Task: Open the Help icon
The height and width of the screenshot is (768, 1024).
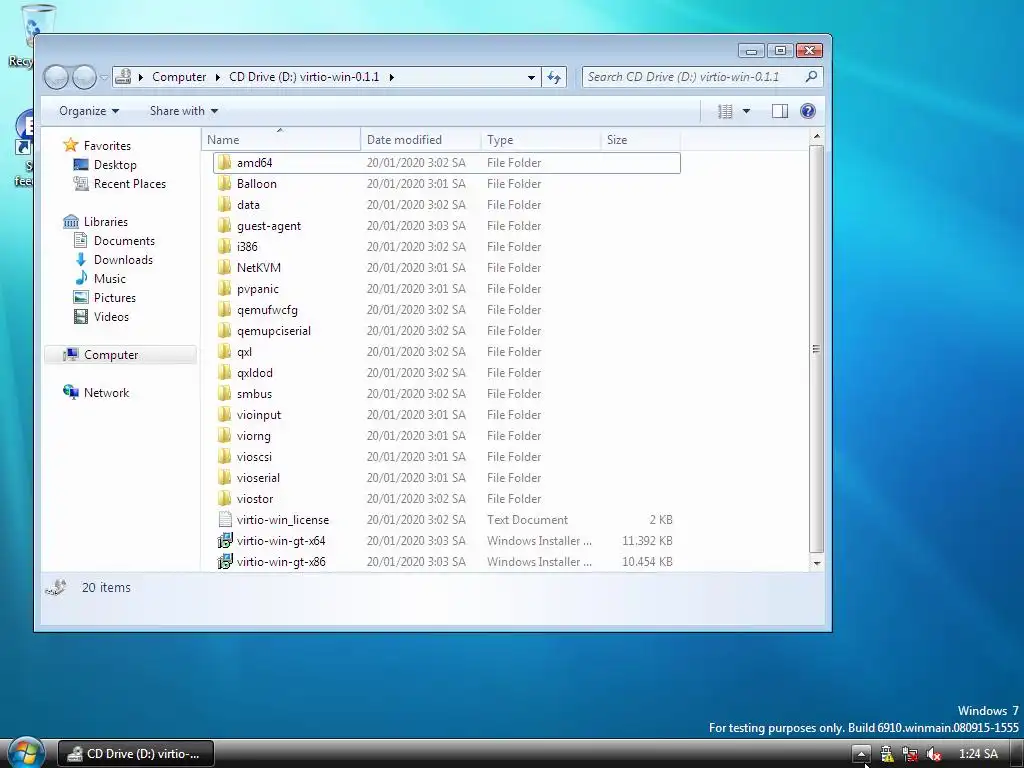Action: point(808,111)
